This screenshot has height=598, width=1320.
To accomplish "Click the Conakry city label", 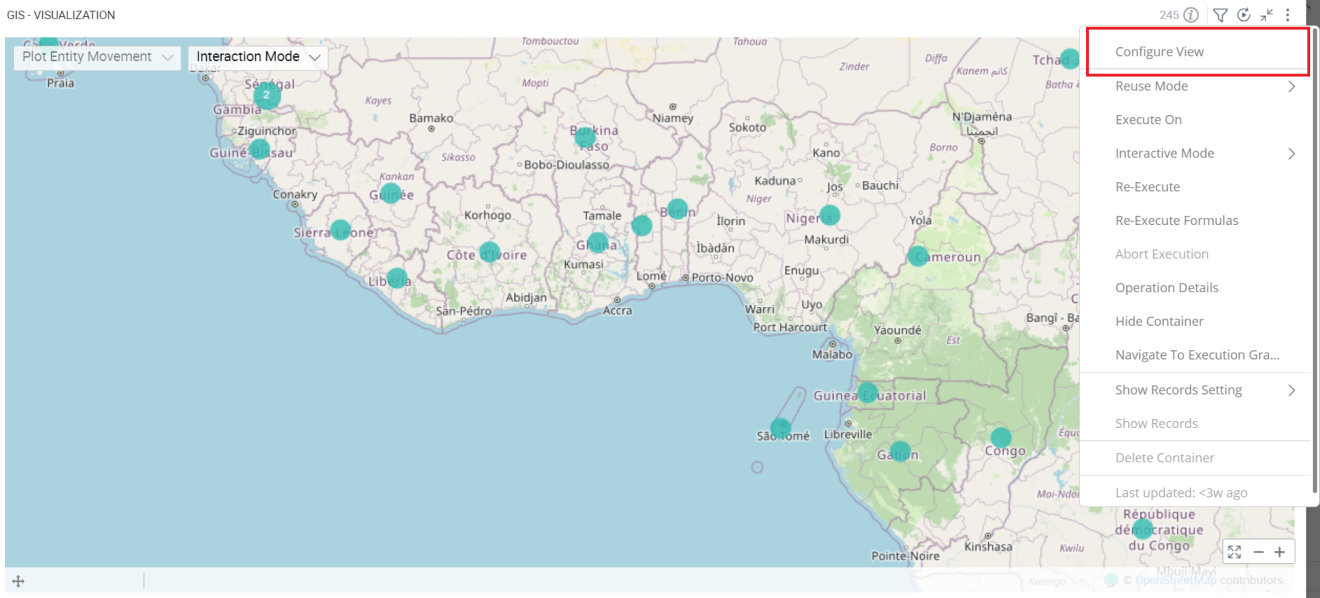I will [x=295, y=194].
